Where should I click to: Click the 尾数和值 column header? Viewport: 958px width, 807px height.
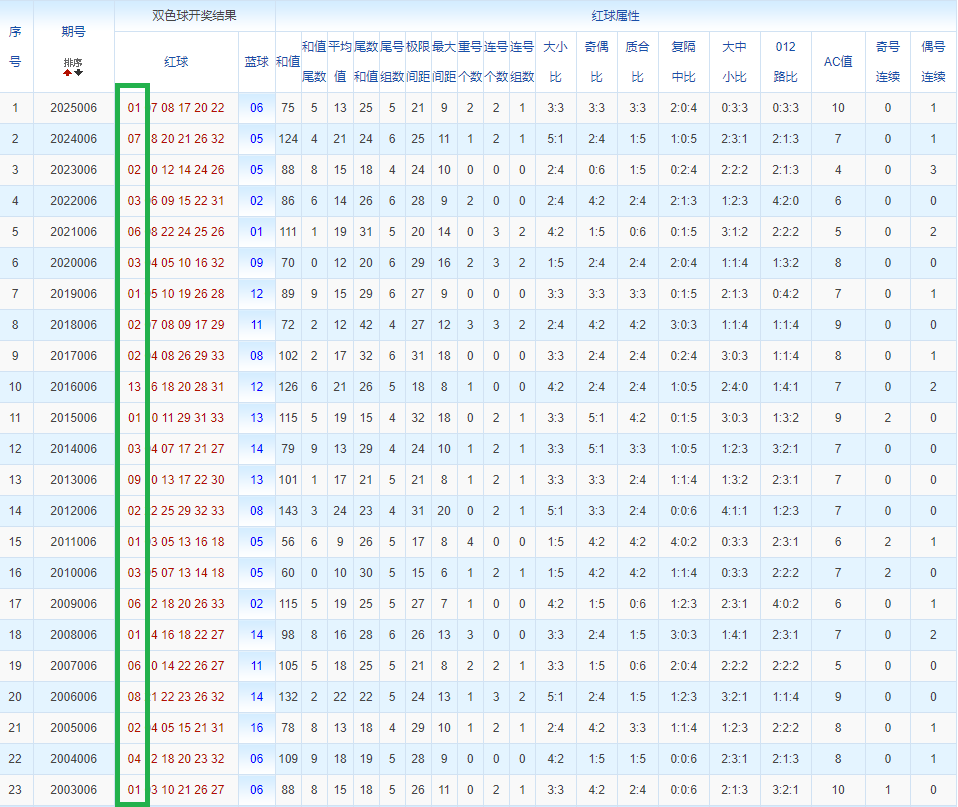[366, 62]
